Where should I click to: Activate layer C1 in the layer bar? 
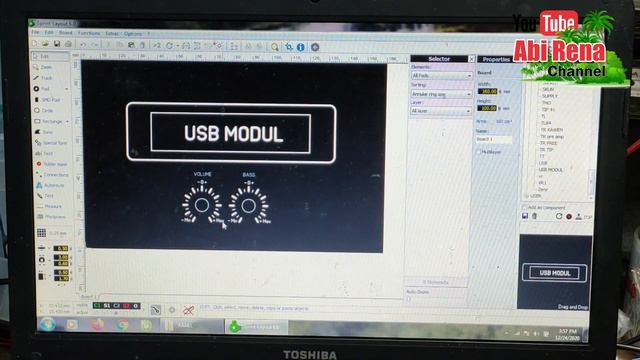(x=97, y=306)
